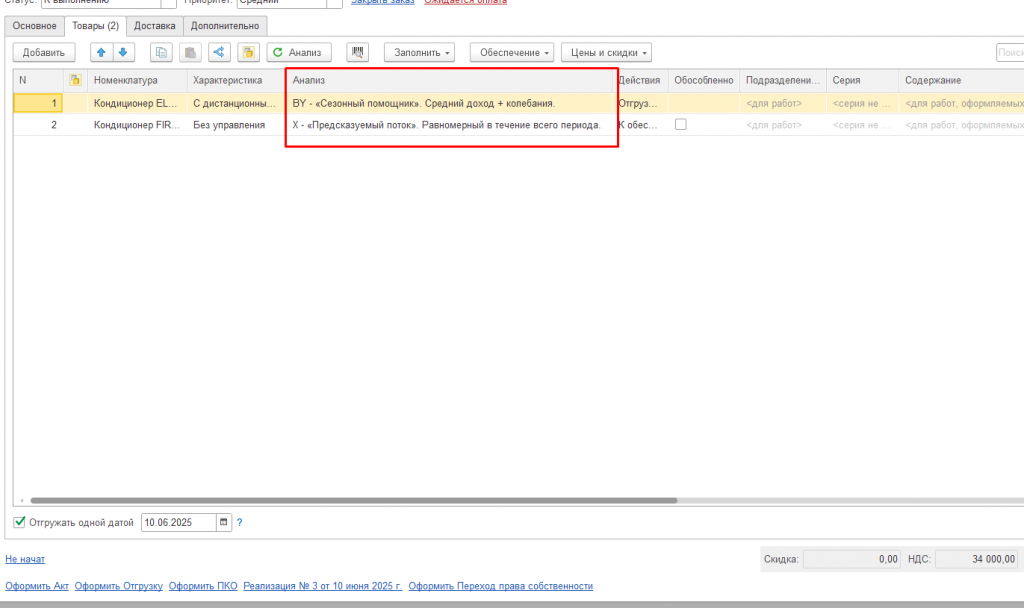Click the Анализ column header

click(449, 80)
